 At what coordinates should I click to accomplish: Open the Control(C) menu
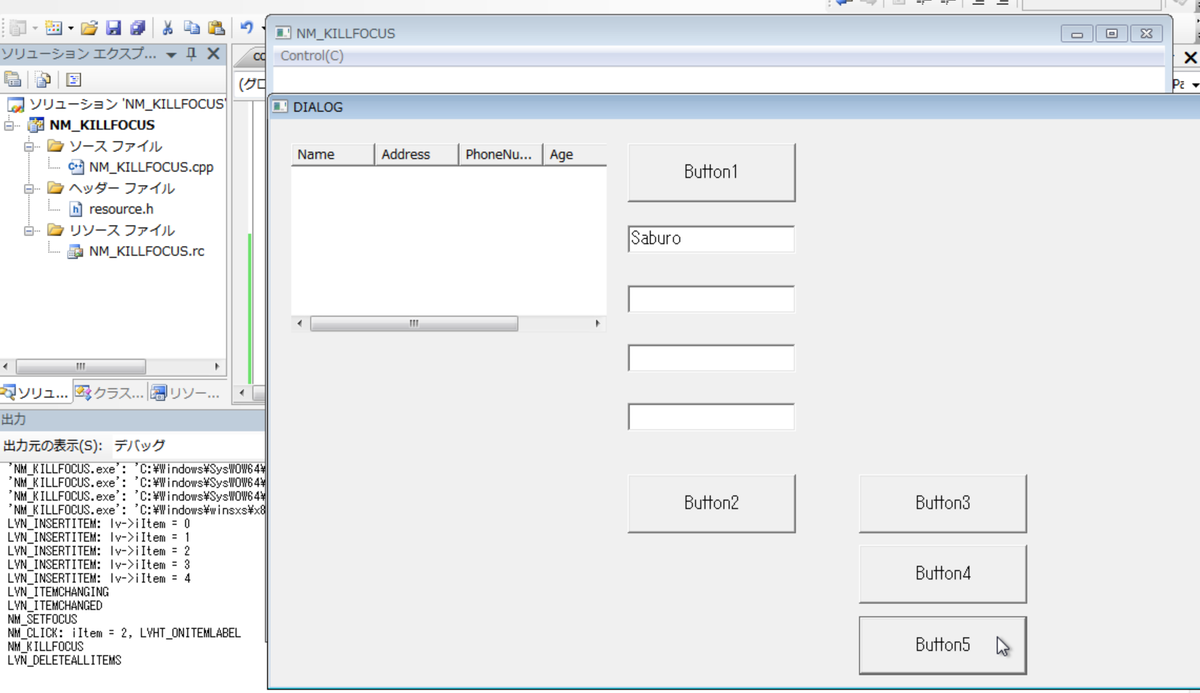click(x=312, y=56)
